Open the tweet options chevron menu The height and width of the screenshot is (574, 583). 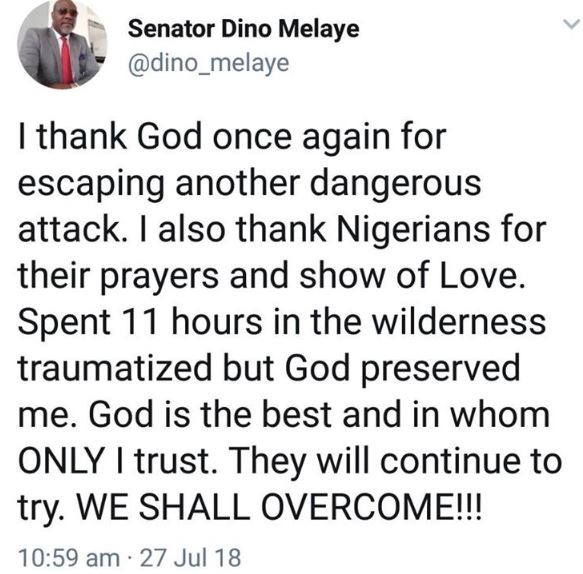[x=571, y=24]
